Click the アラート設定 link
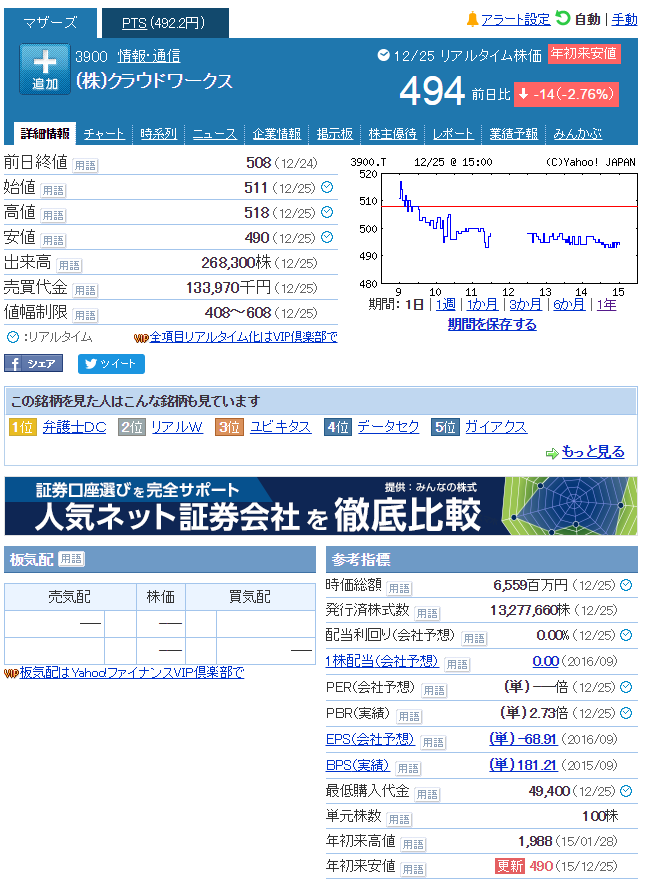The width and height of the screenshot is (652, 879). click(516, 20)
